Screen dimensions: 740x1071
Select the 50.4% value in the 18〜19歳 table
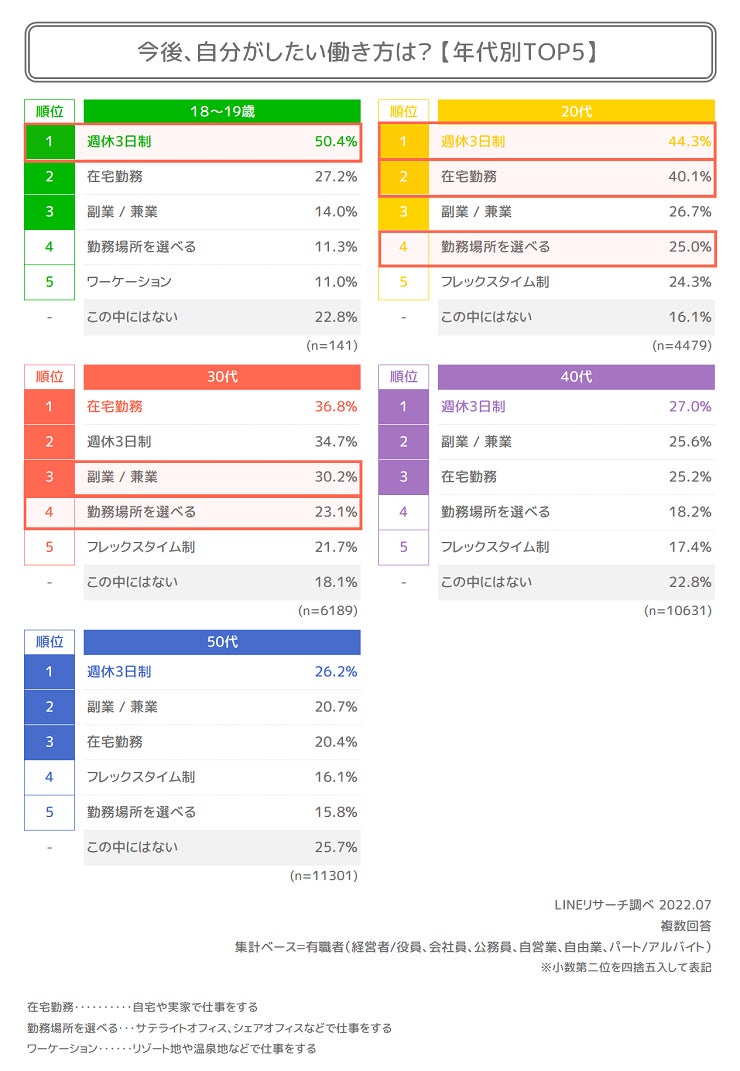click(335, 142)
